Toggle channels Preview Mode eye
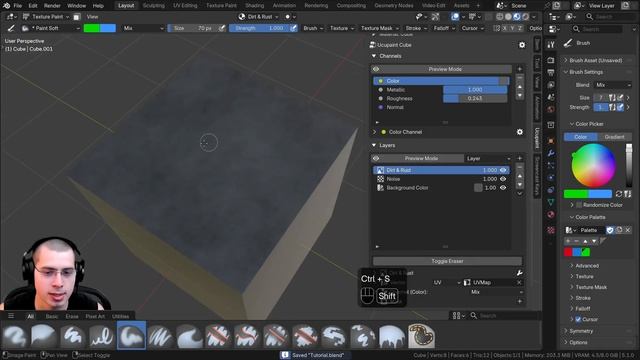The image size is (640, 360). point(376,69)
